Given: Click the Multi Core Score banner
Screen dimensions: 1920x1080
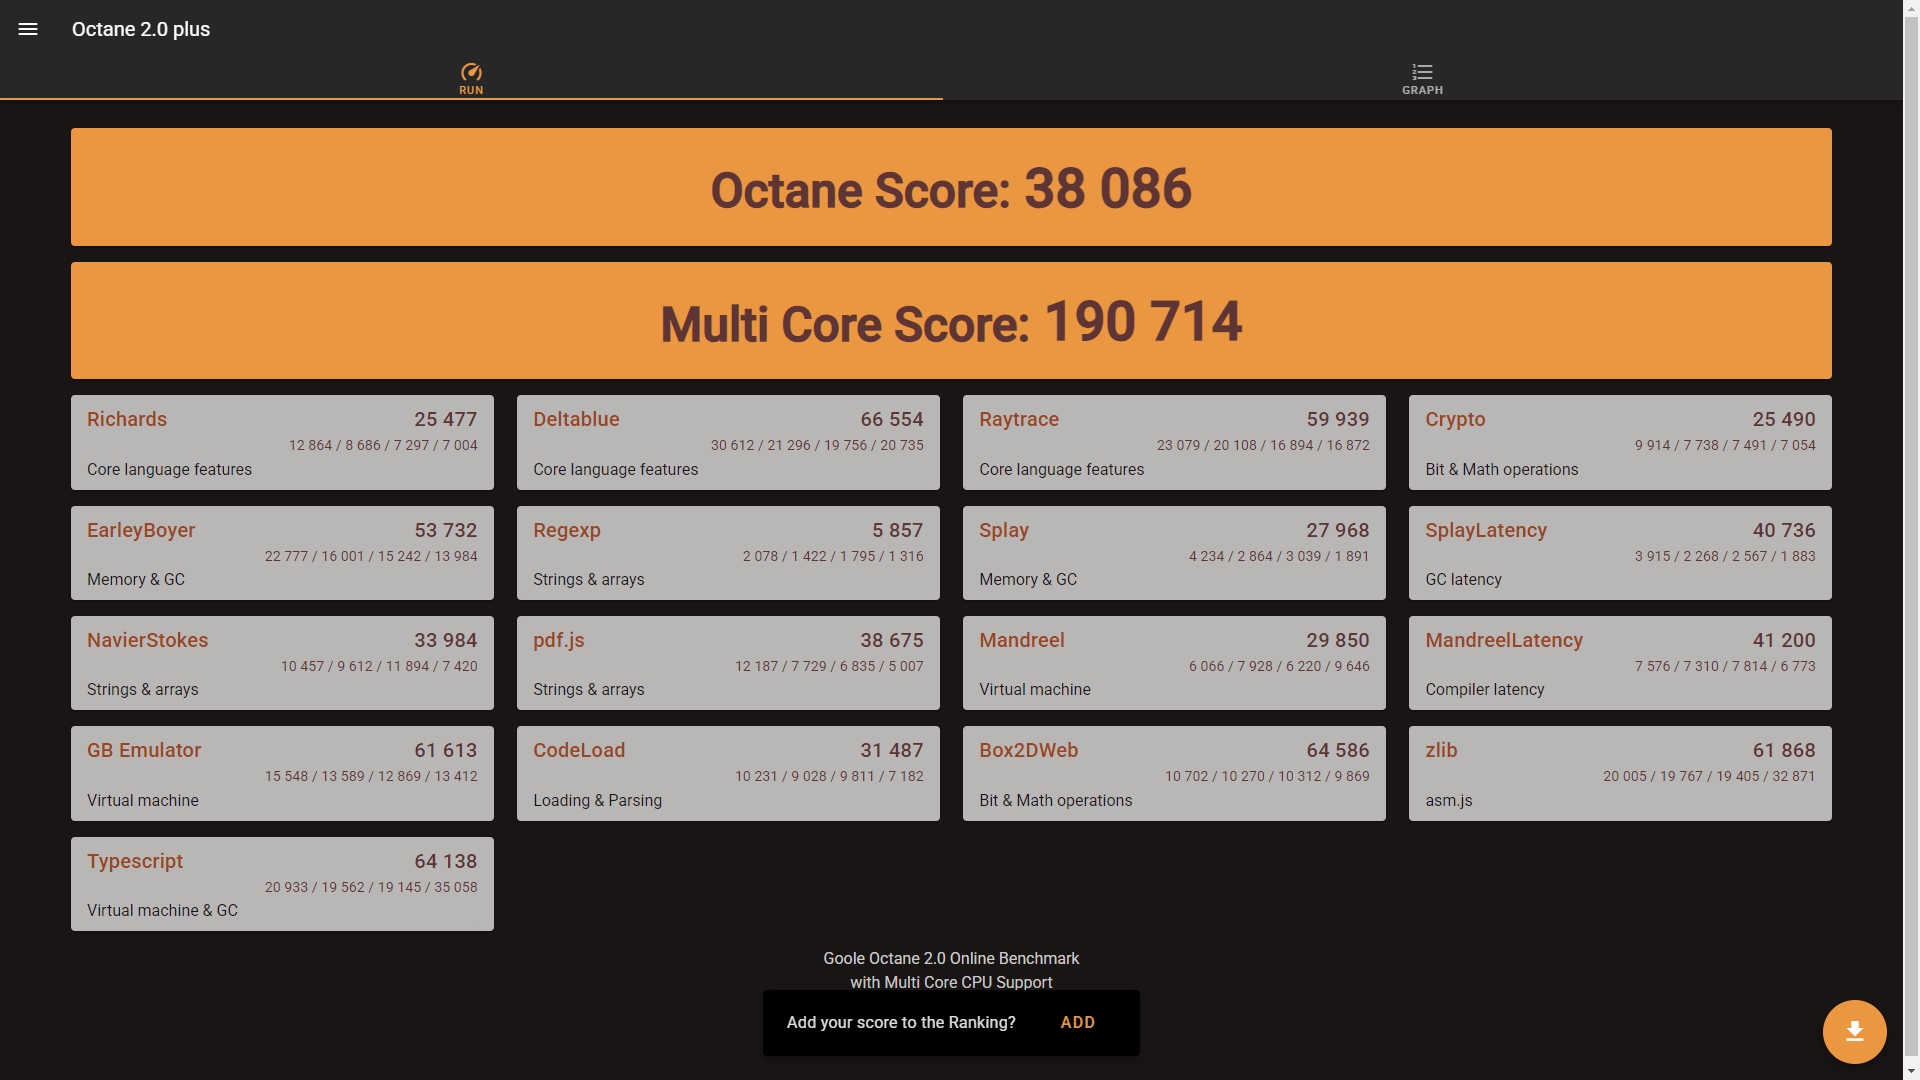Looking at the screenshot, I should coord(951,321).
